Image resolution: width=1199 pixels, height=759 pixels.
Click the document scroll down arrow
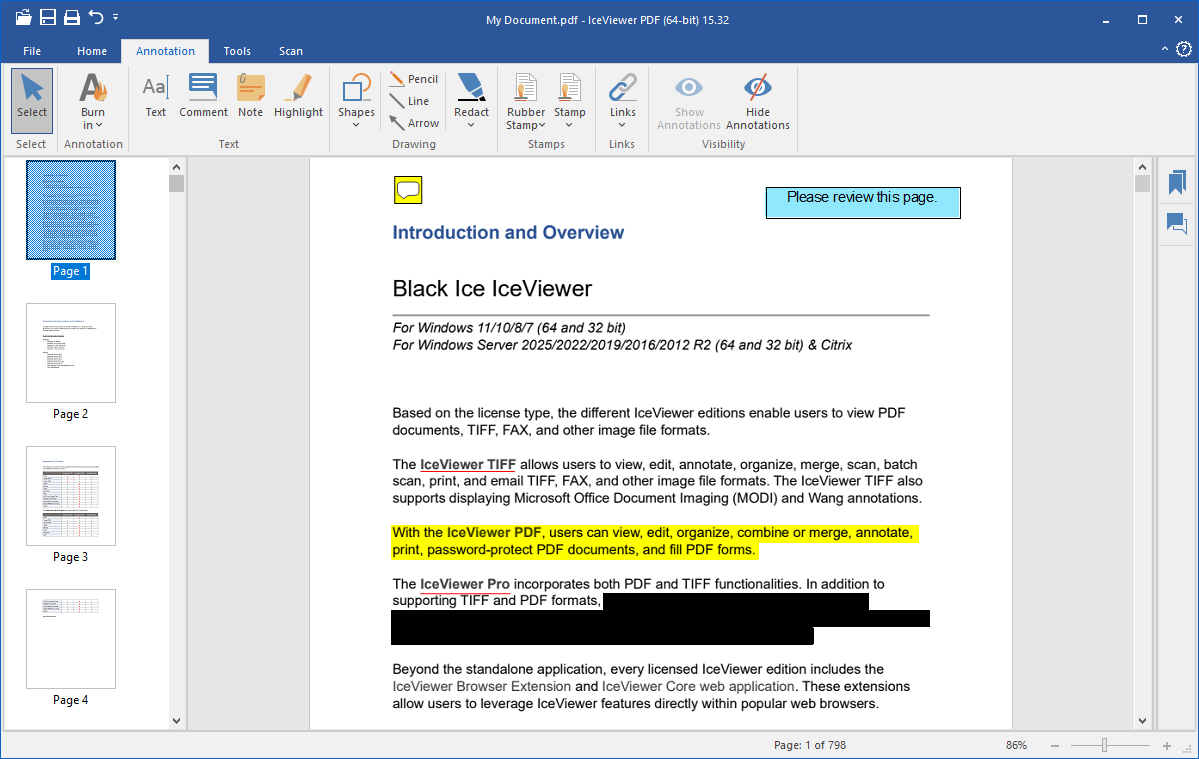pyautogui.click(x=1142, y=720)
